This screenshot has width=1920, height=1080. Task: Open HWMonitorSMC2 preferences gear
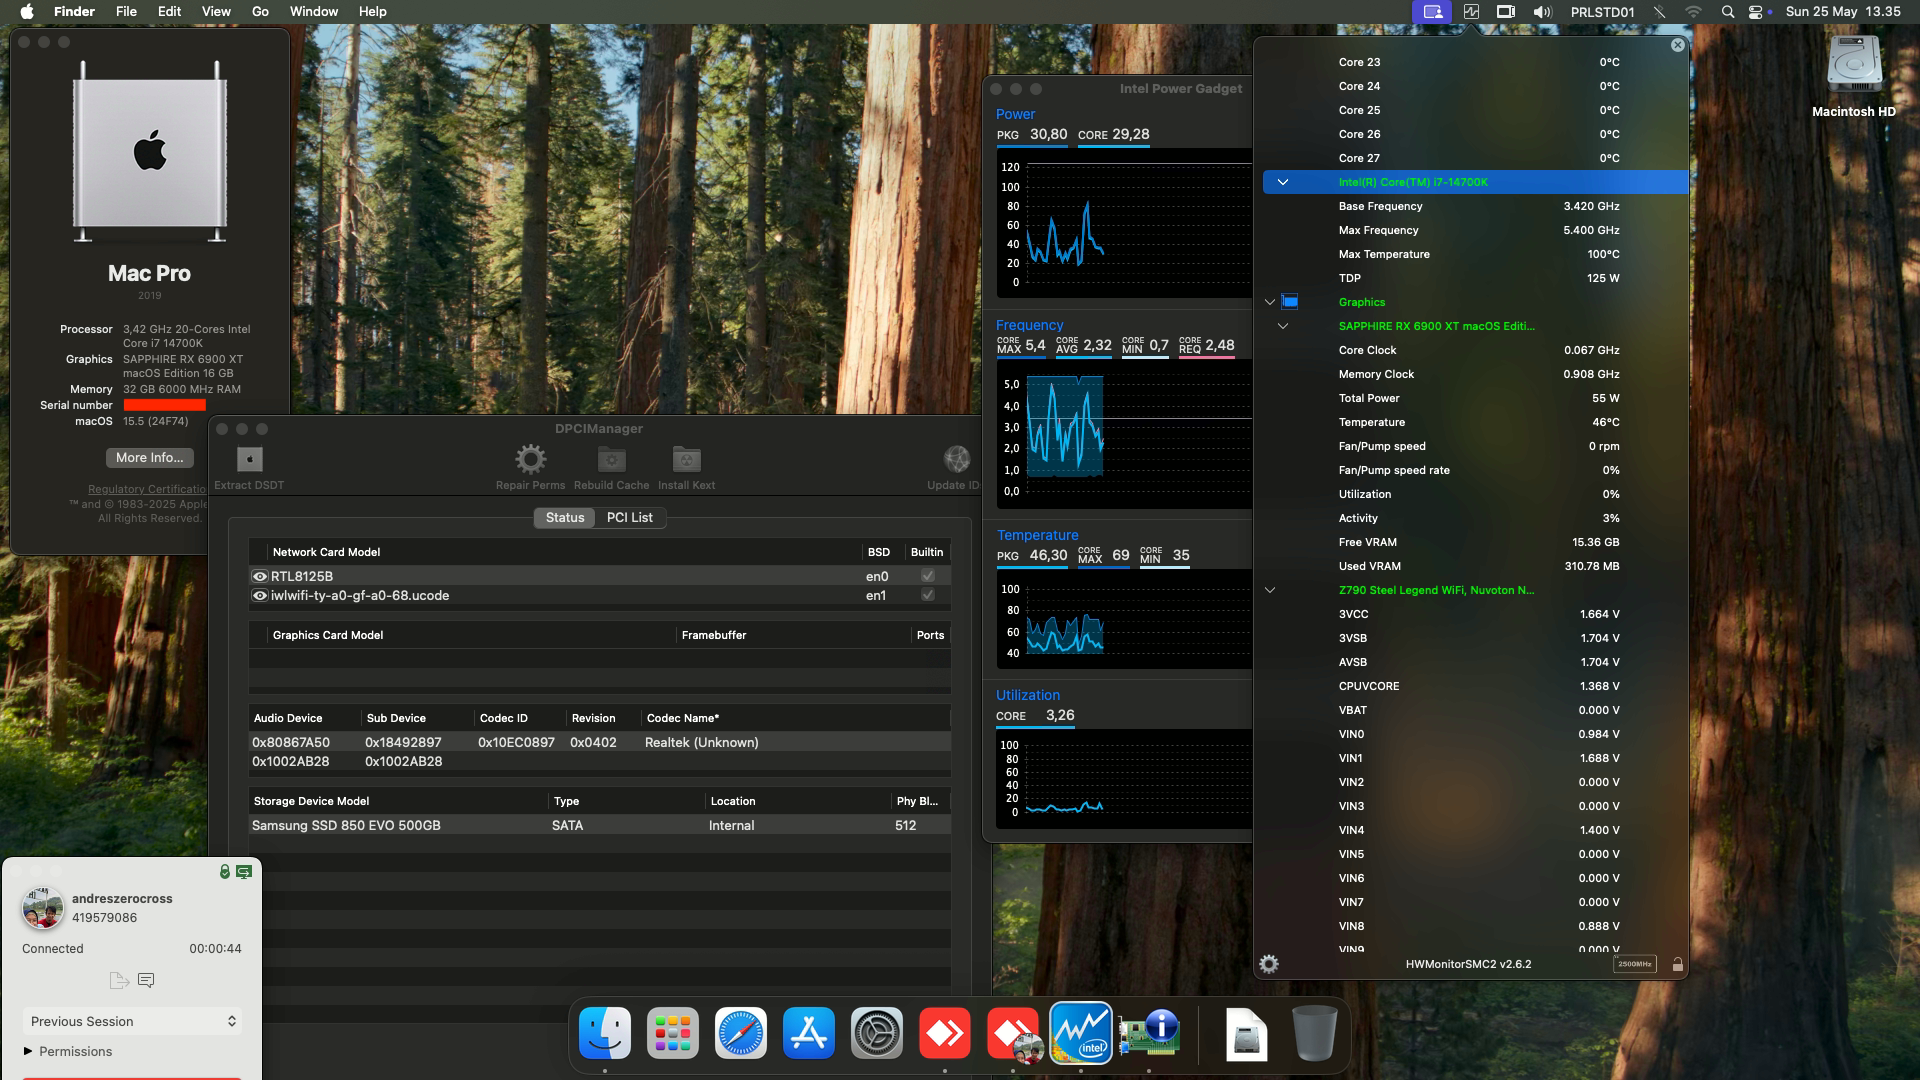(1269, 964)
